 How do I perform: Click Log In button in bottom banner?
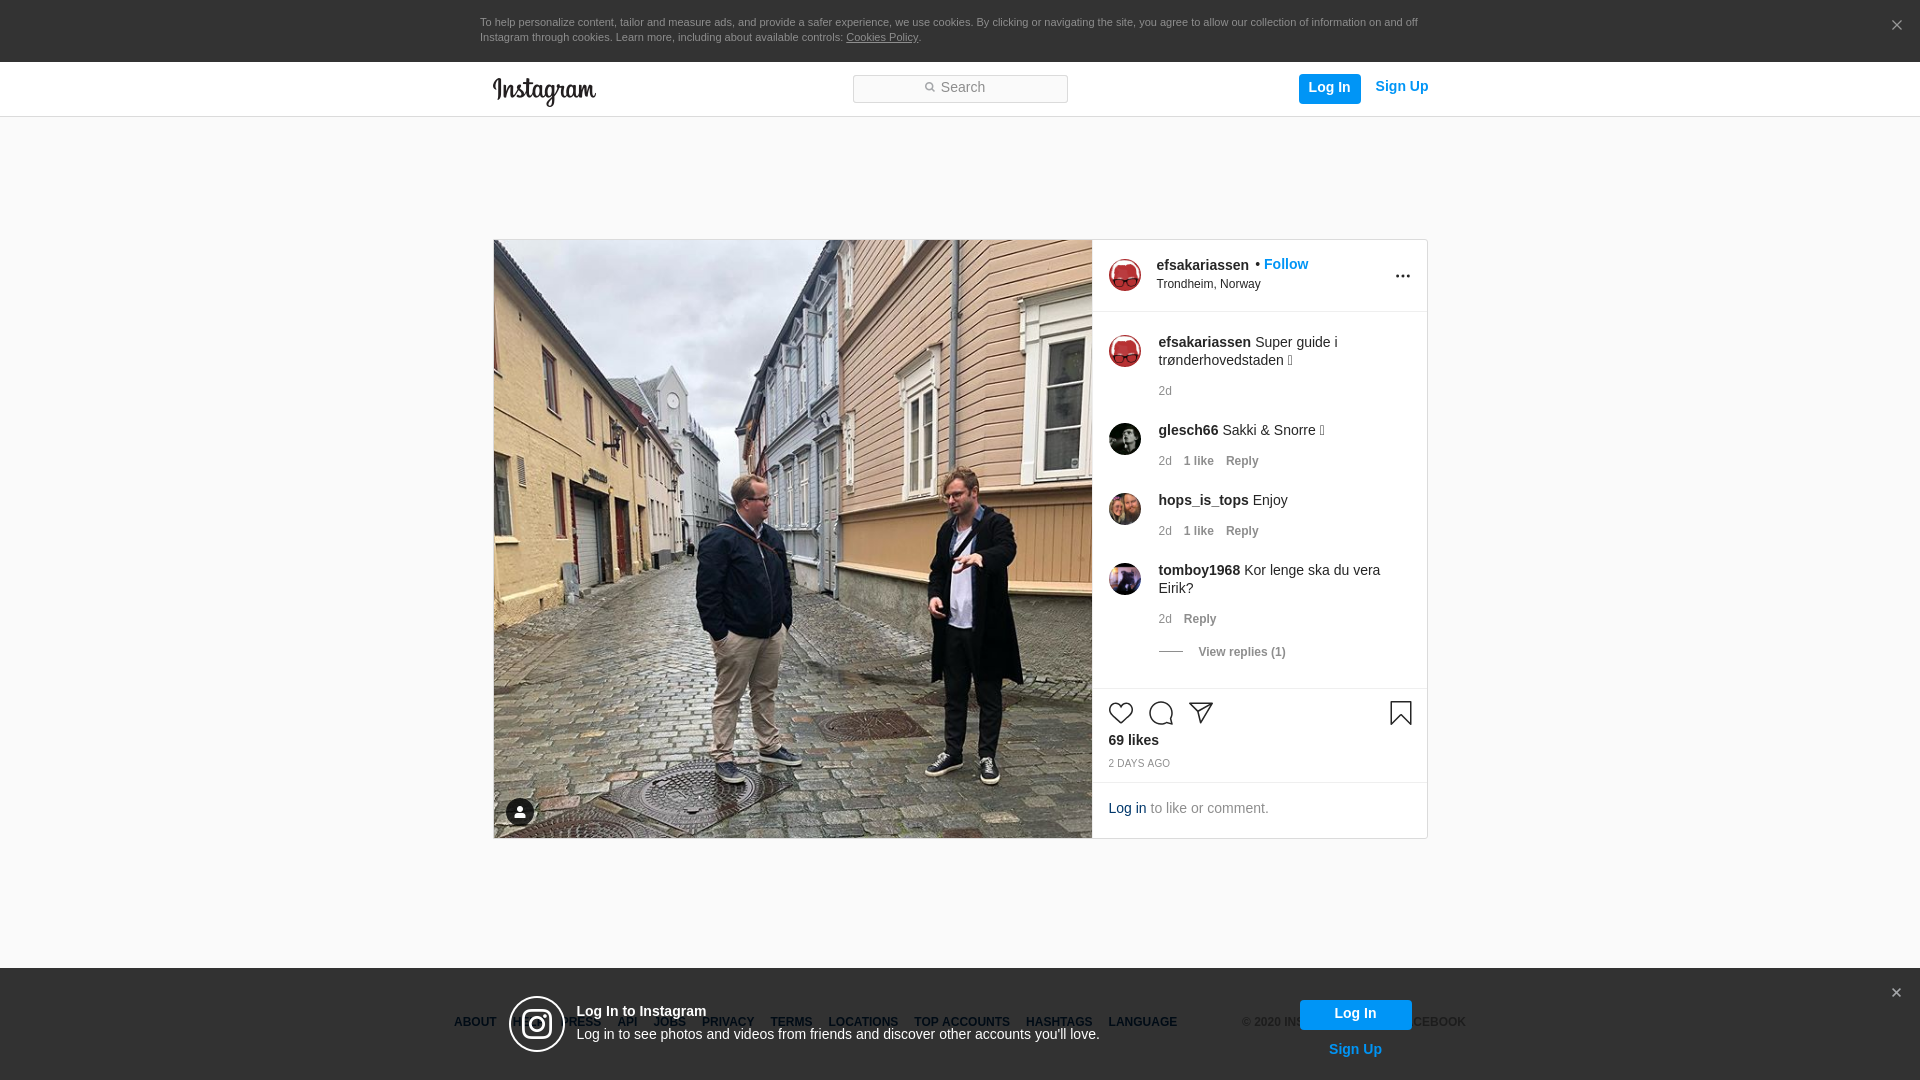1355,1015
